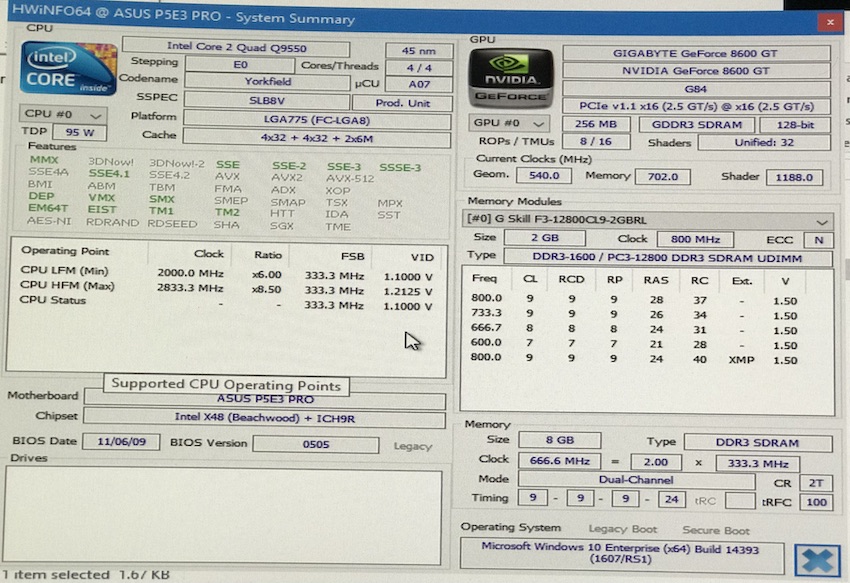
Task: Click the 2T command rate field
Action: (x=816, y=483)
